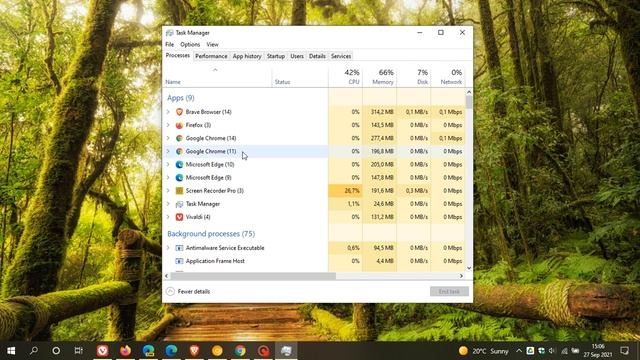Click the Google Chrome (11) row icon
Viewport: 640px width, 360px height.
[x=179, y=151]
